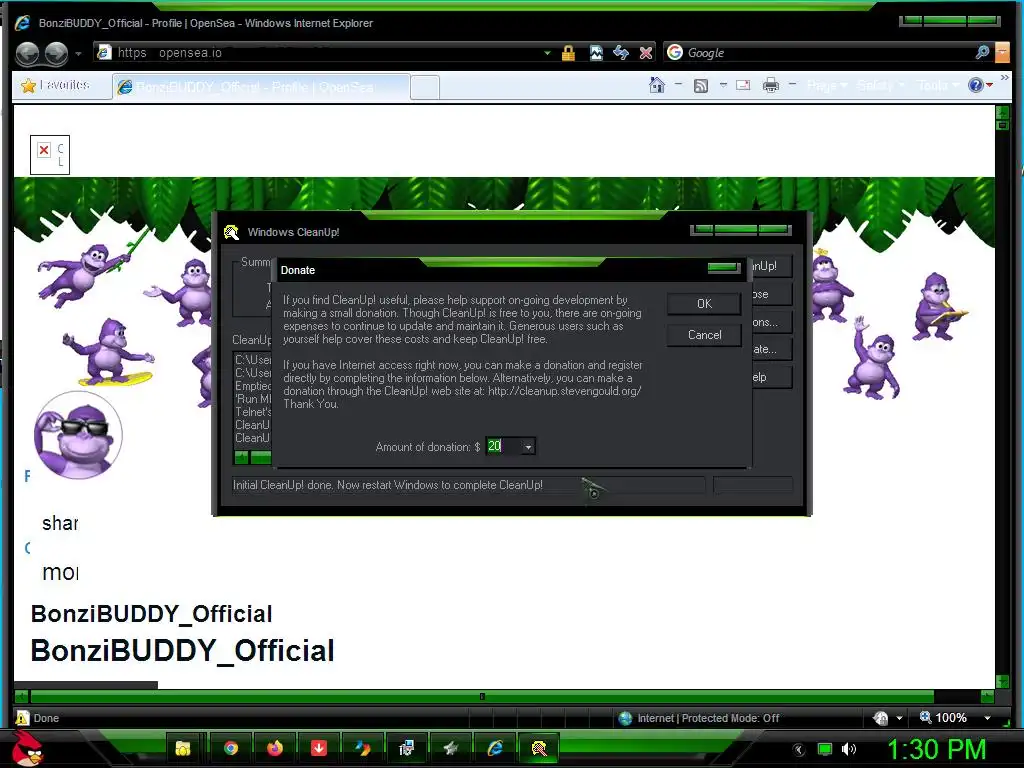Viewport: 1024px width, 768px height.
Task: Open the Safety menu in command bar
Action: tap(880, 86)
